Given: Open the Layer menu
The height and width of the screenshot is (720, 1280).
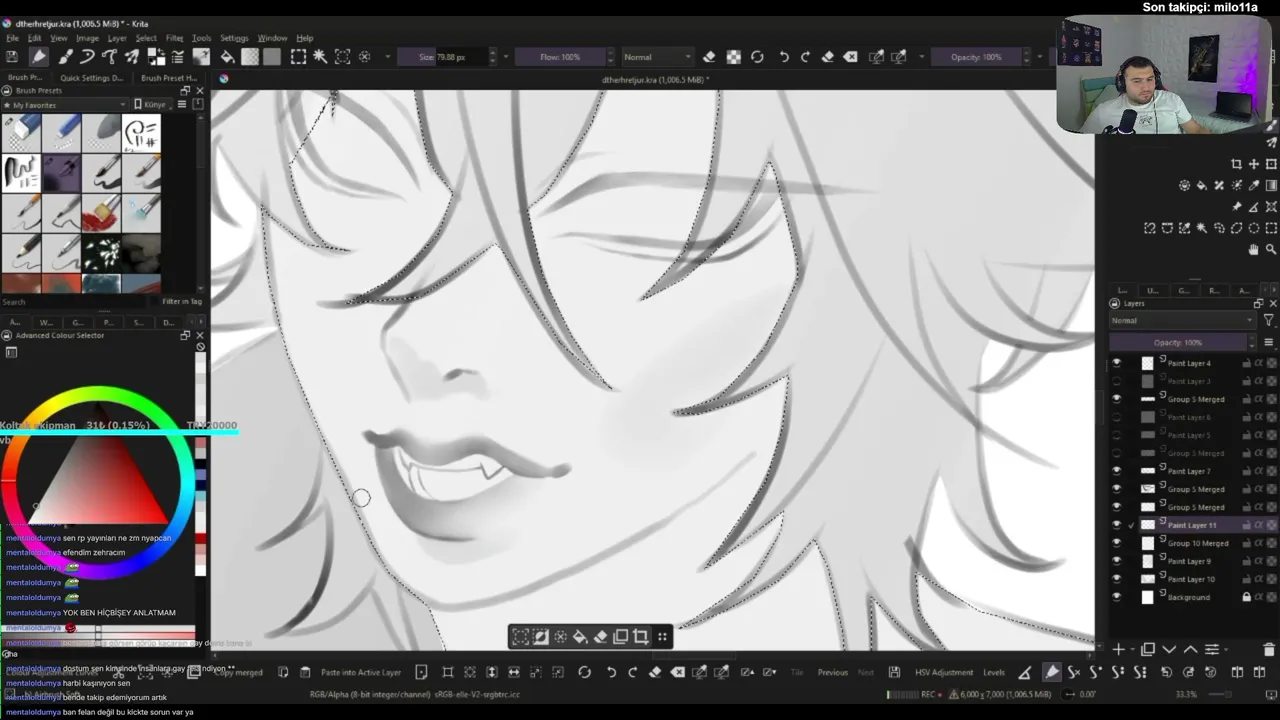Looking at the screenshot, I should (x=117, y=38).
